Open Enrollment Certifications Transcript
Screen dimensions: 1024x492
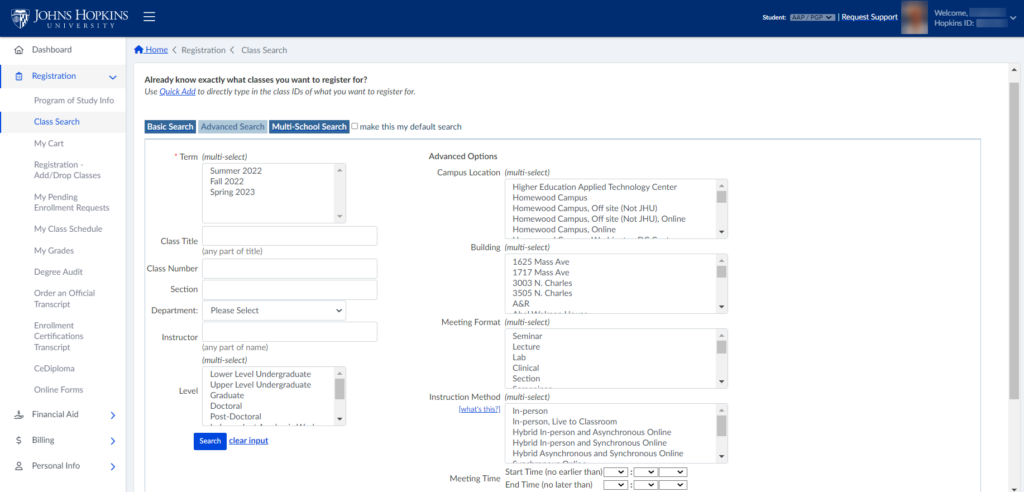(x=59, y=336)
